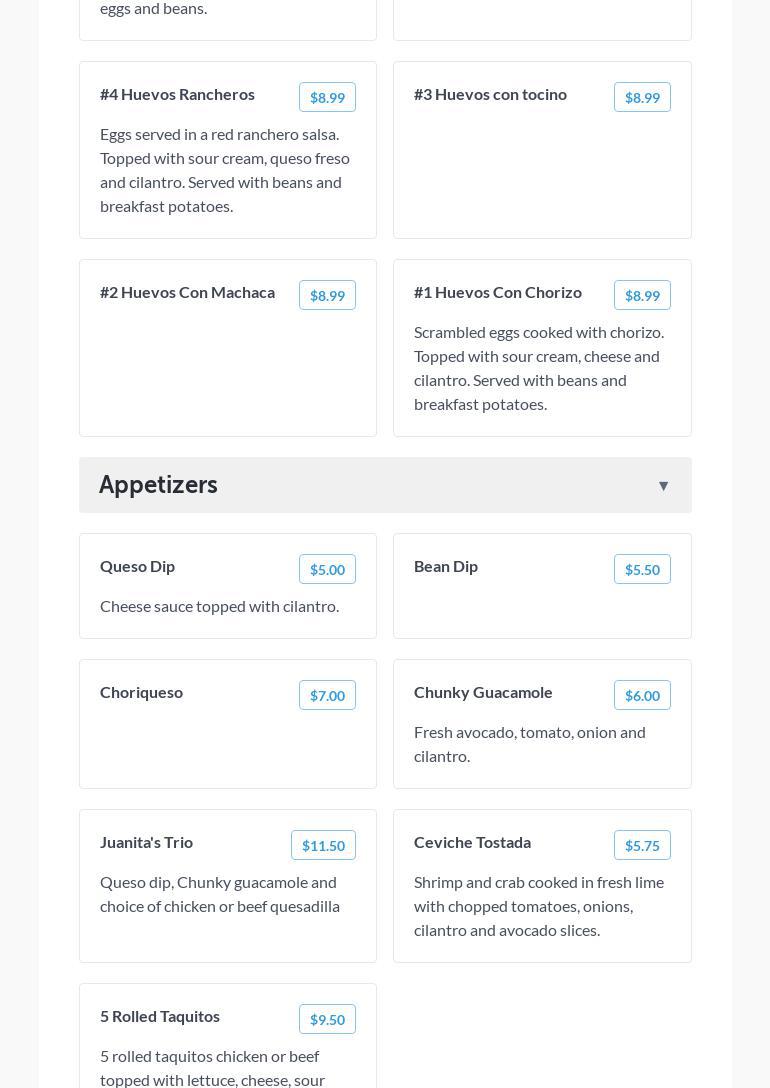770x1088 pixels.
Task: Click the Choriqueso $7.00 price tag
Action: click(x=327, y=695)
